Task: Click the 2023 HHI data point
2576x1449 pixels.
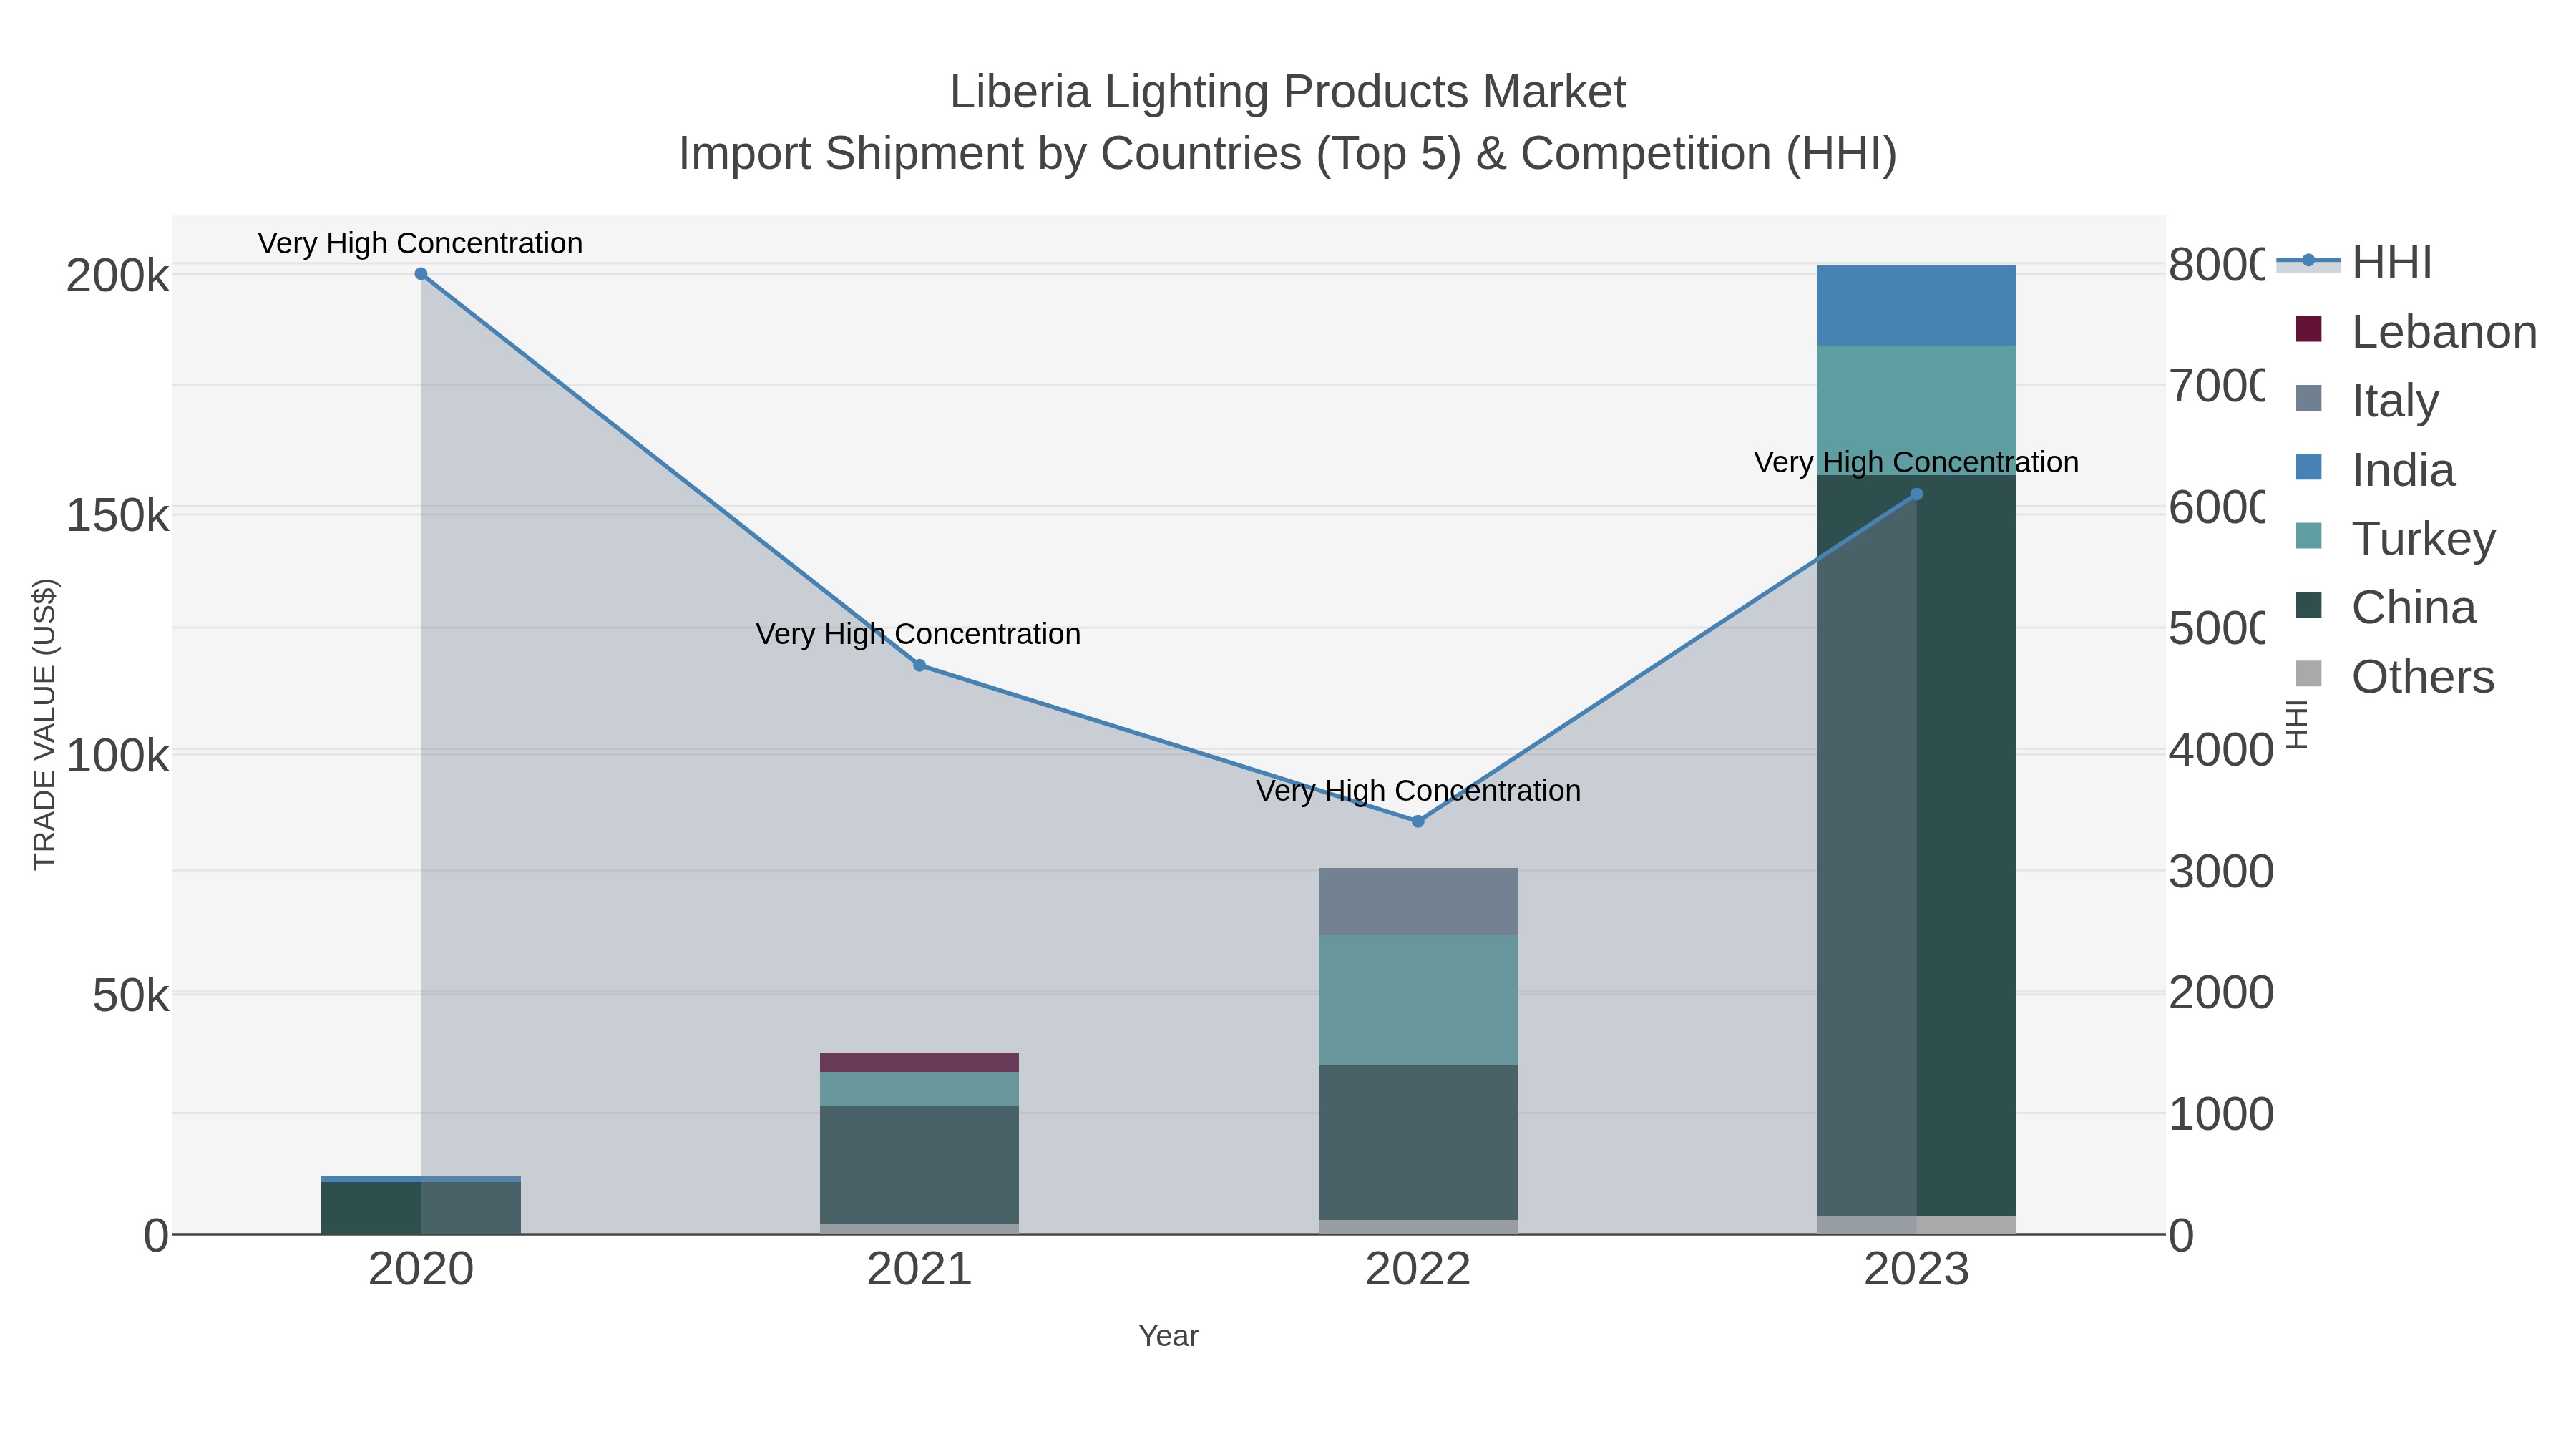Action: pyautogui.click(x=1916, y=494)
